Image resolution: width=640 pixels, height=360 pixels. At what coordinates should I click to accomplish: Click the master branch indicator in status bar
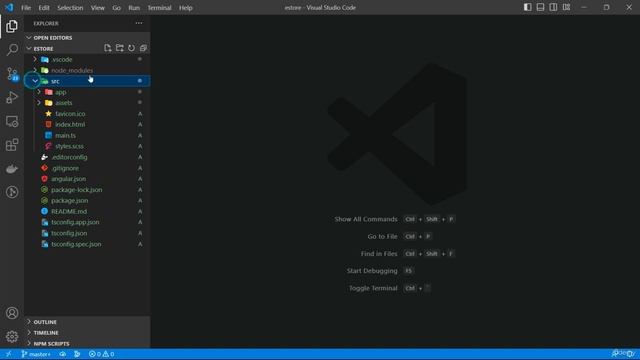[36, 354]
